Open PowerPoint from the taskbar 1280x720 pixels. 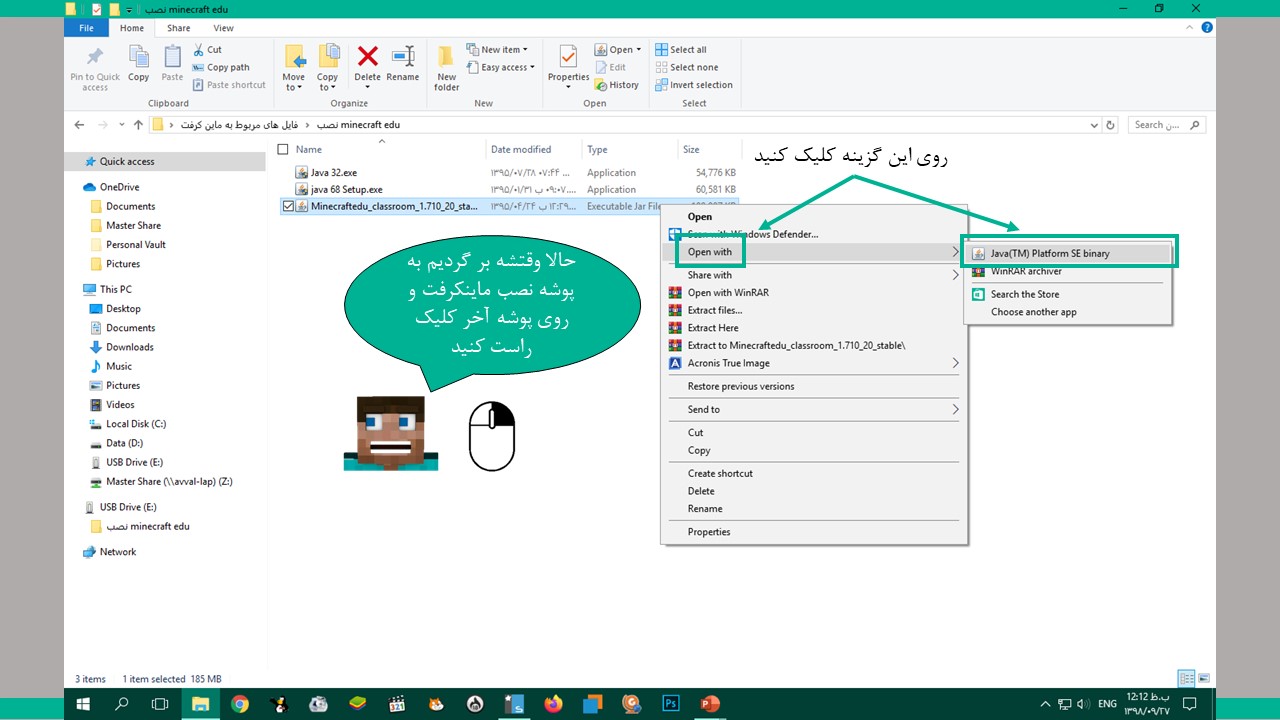coord(710,704)
